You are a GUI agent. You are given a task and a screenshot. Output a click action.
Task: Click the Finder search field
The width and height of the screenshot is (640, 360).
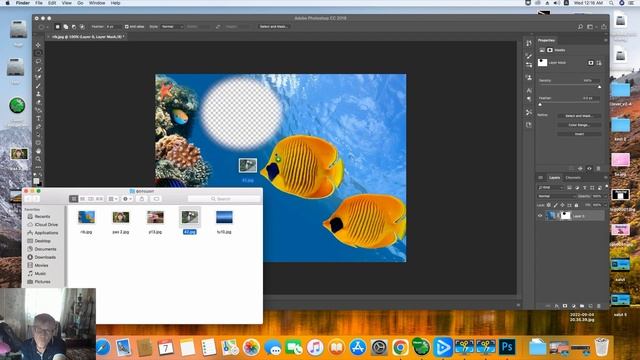pos(224,199)
